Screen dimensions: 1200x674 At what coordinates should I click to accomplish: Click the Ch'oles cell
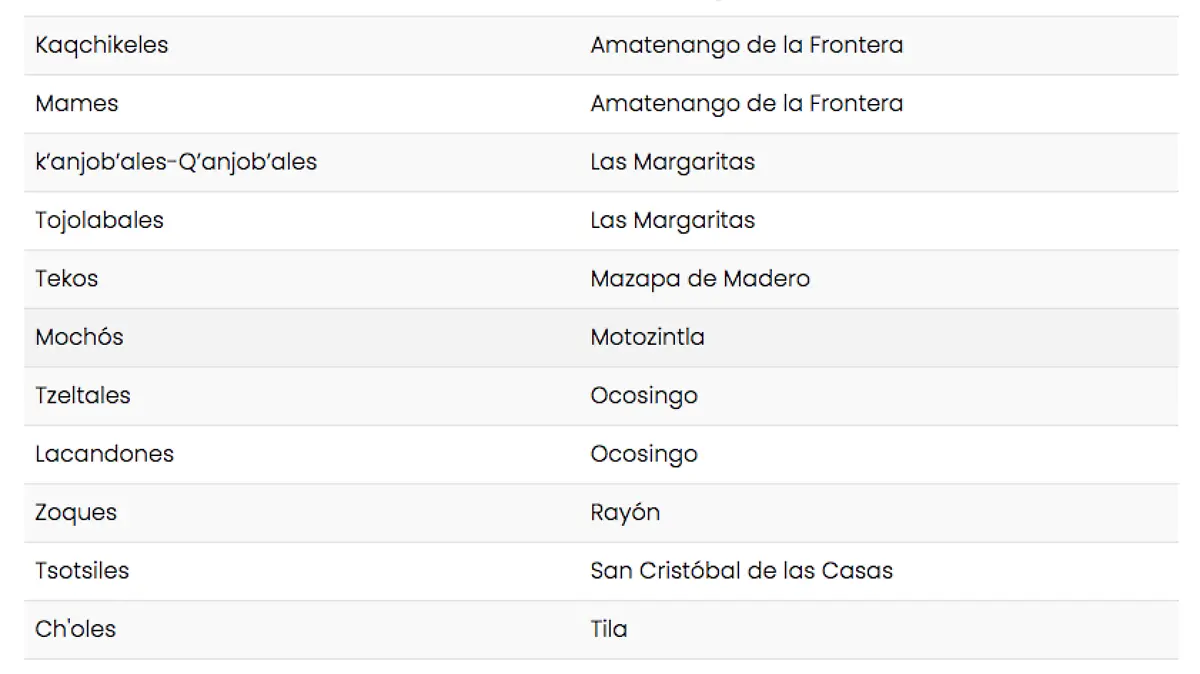point(75,629)
